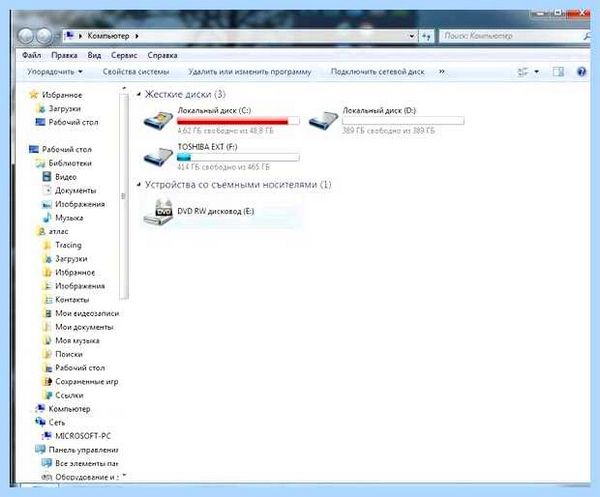Image resolution: width=600 pixels, height=497 pixels.
Task: Click the search magnifier icon
Action: (586, 36)
